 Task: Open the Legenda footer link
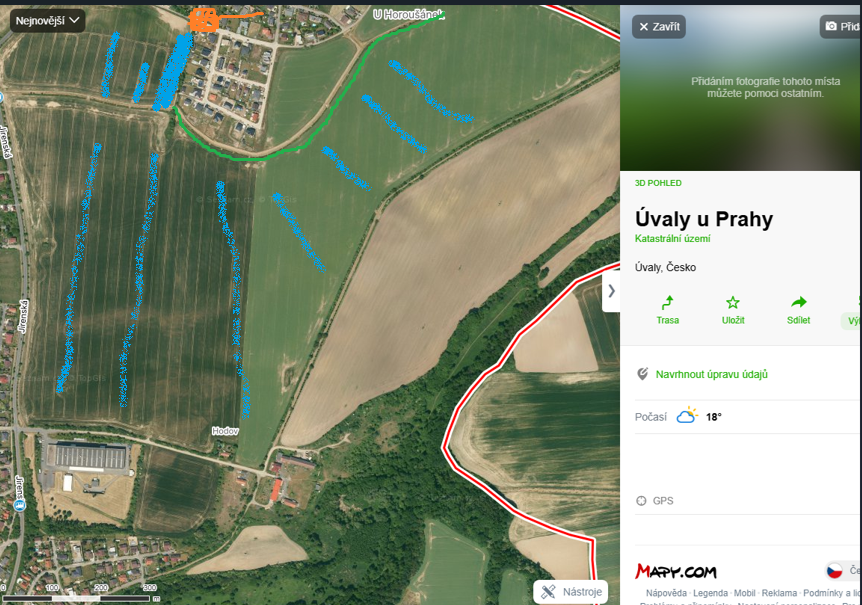(710, 593)
